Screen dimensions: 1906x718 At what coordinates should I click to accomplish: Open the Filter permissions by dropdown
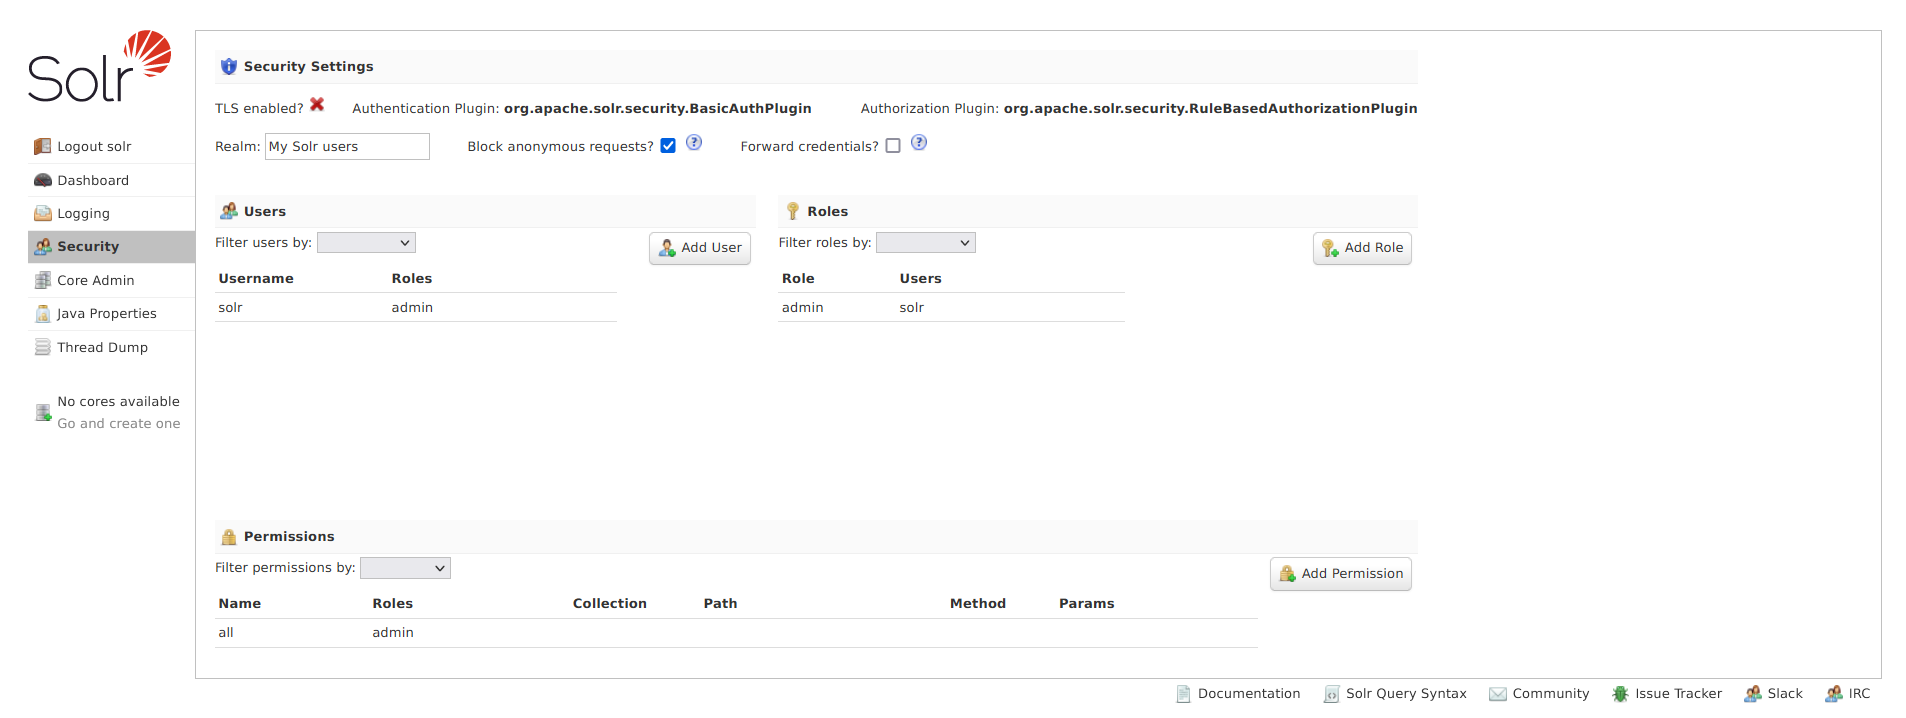(405, 568)
